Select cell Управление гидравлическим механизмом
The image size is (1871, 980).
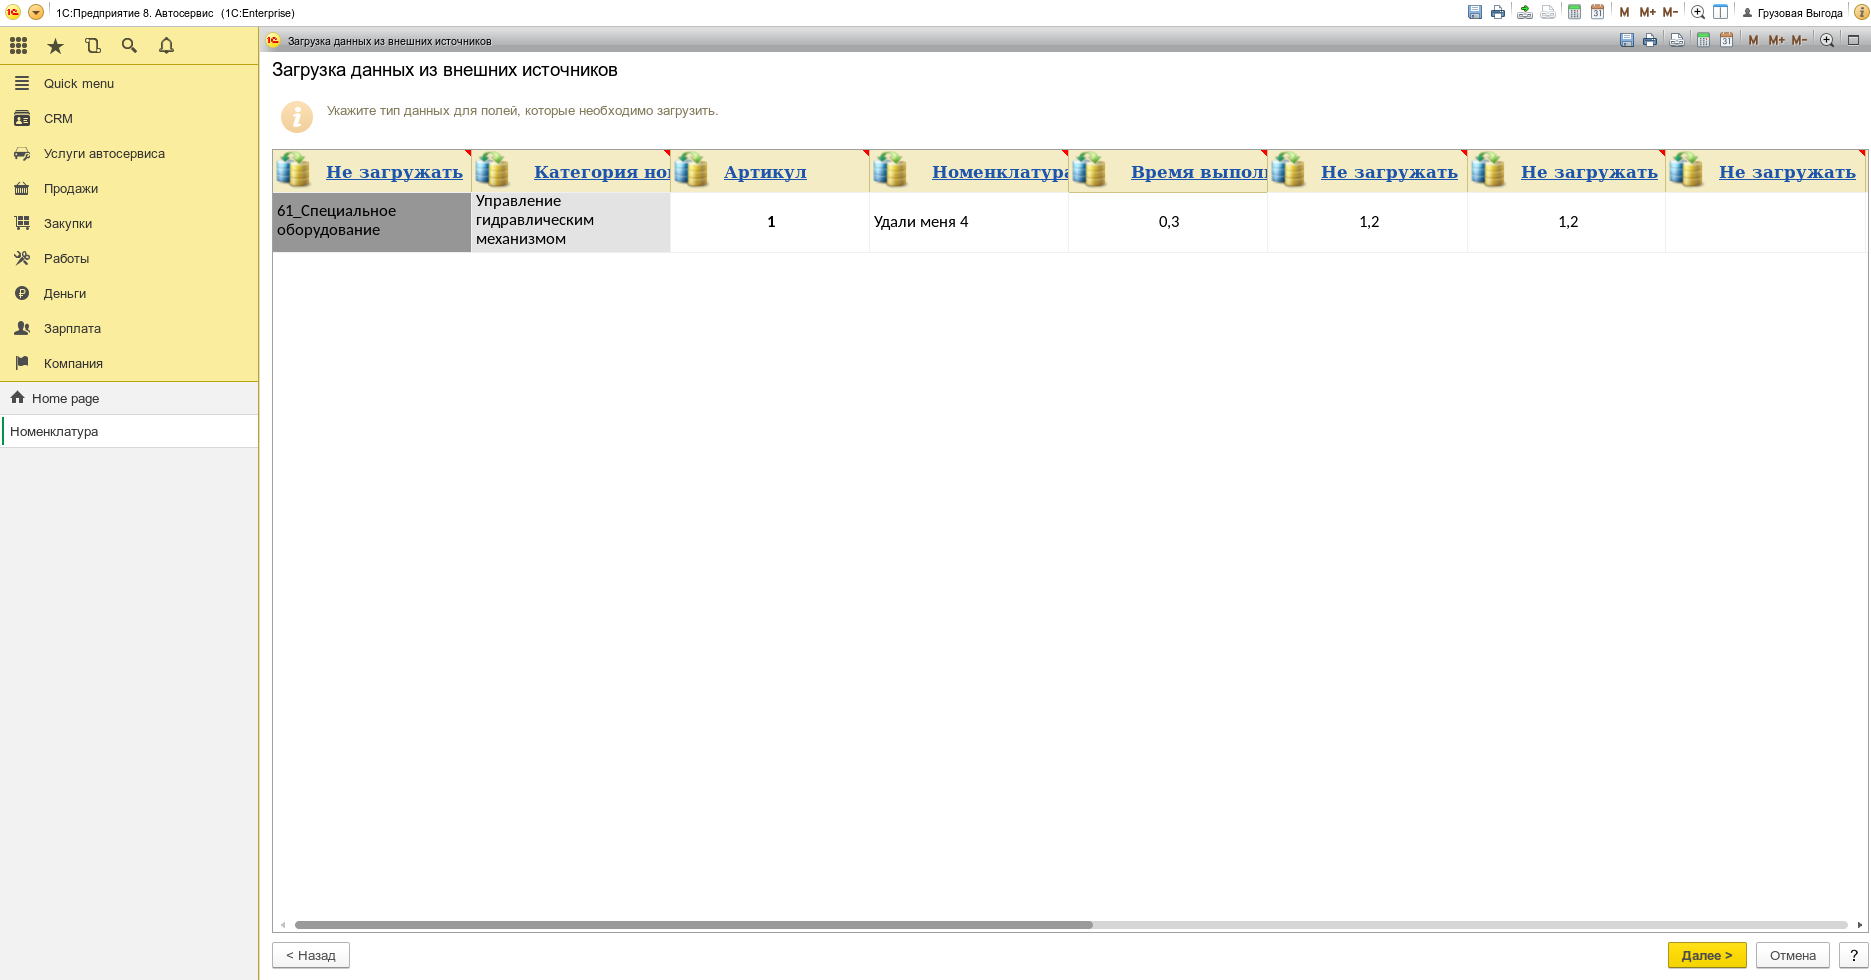(571, 222)
